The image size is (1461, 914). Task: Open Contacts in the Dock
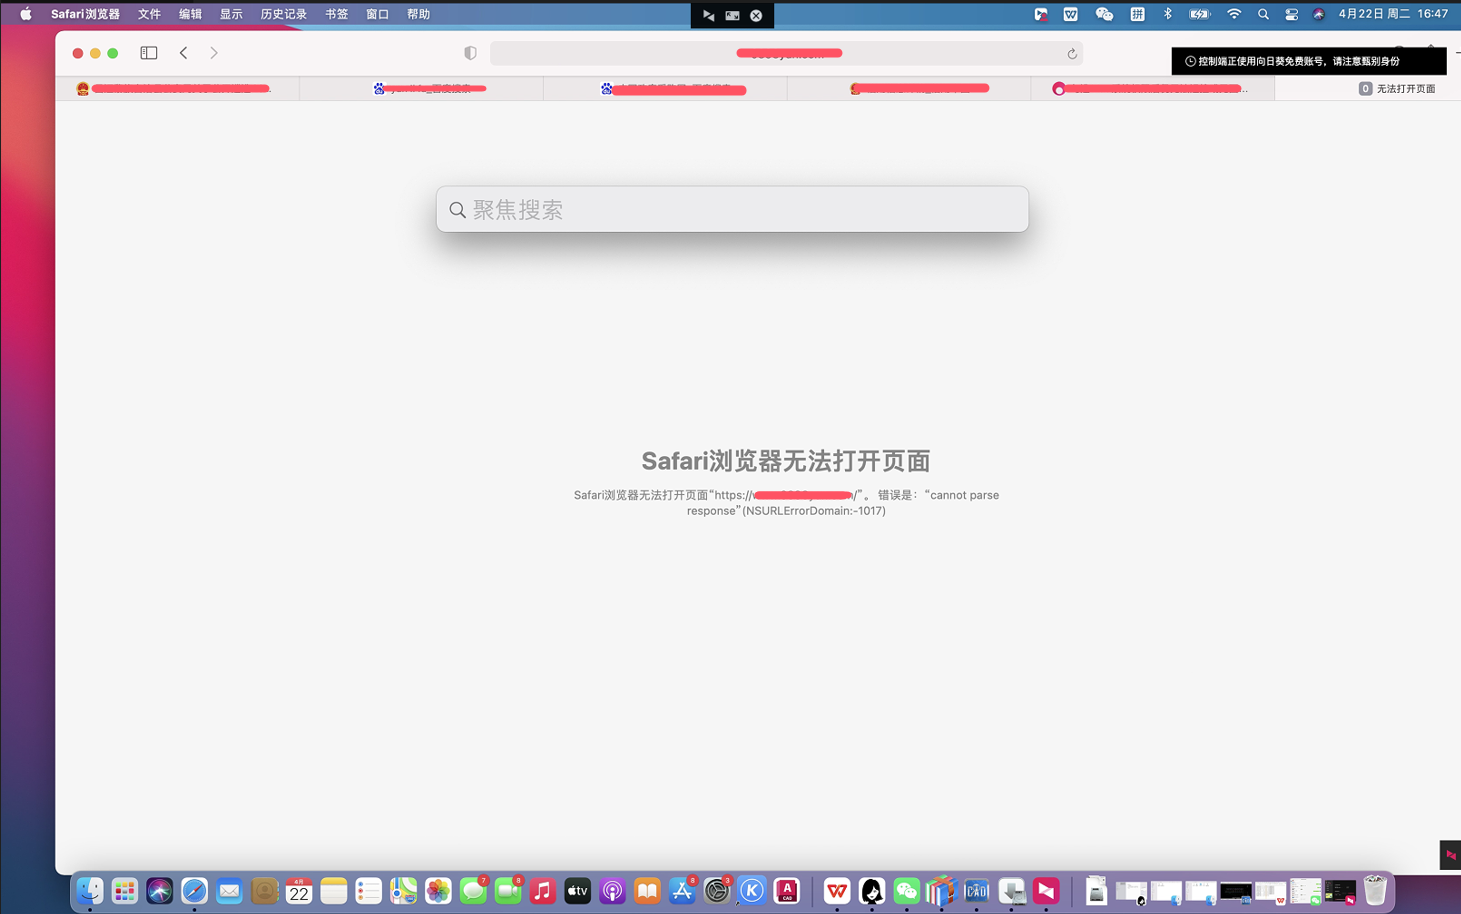coord(264,890)
